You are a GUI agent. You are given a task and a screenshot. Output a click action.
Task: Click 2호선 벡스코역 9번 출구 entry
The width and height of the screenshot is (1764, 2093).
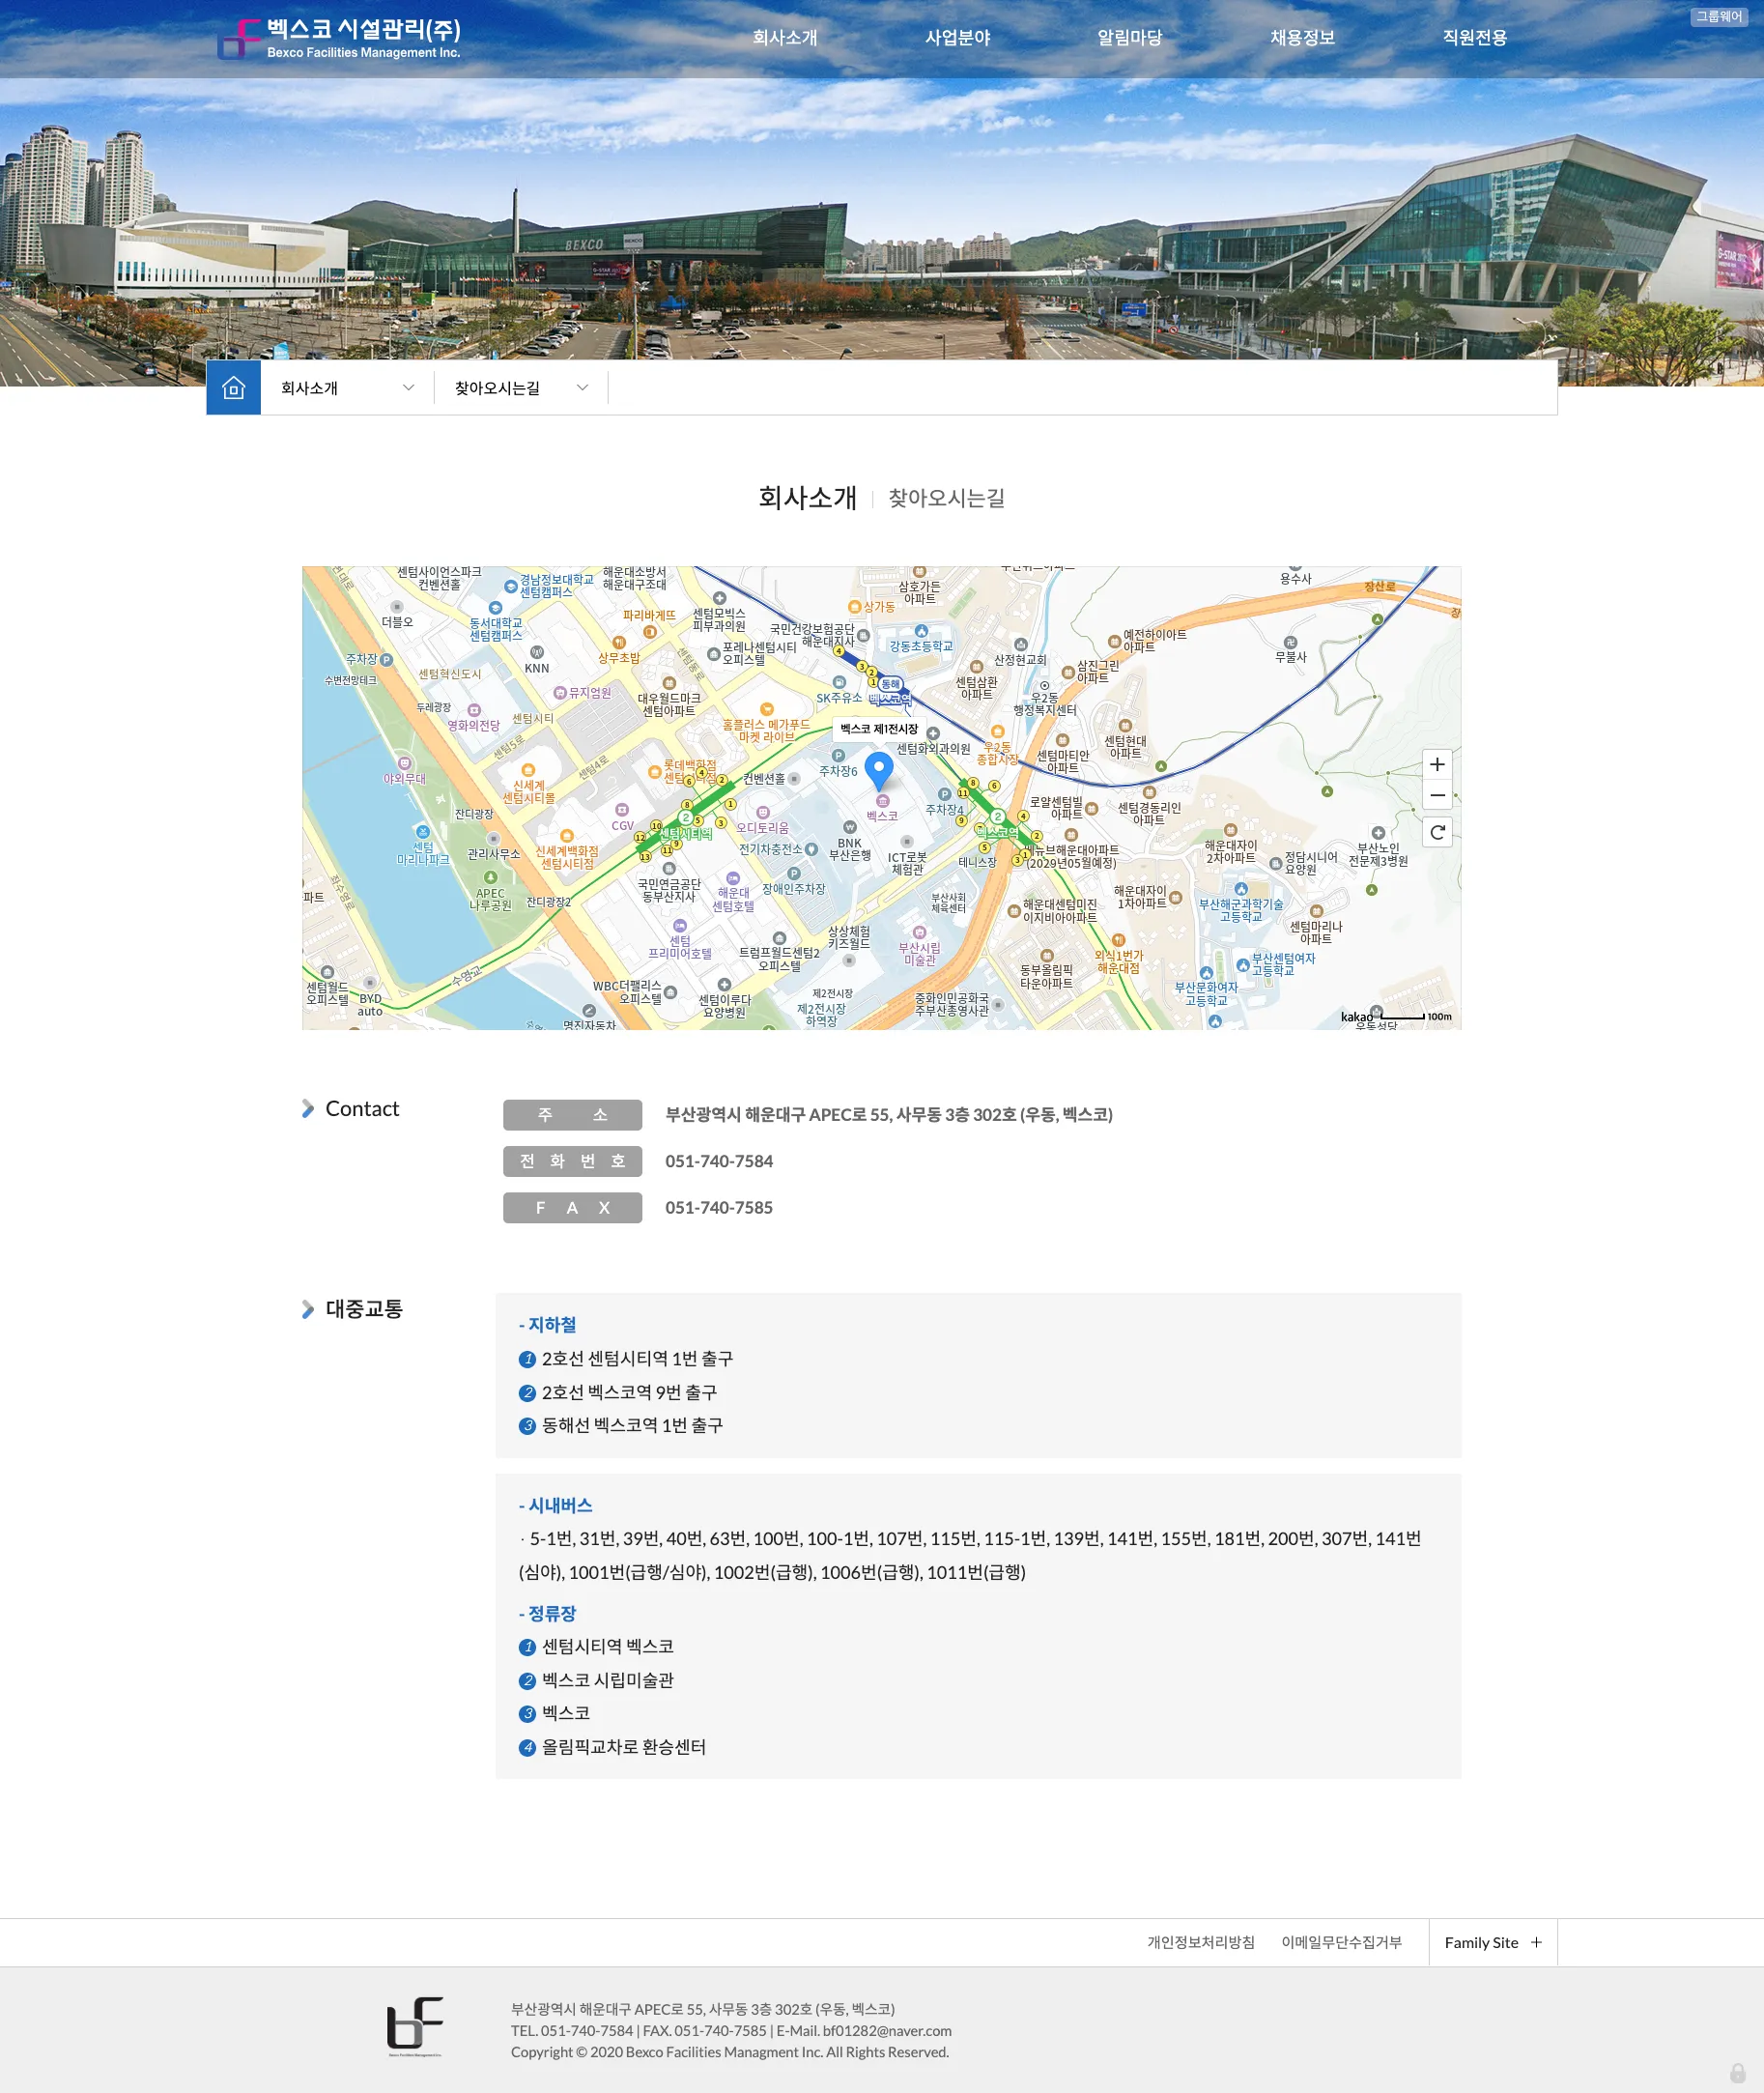click(x=629, y=1393)
